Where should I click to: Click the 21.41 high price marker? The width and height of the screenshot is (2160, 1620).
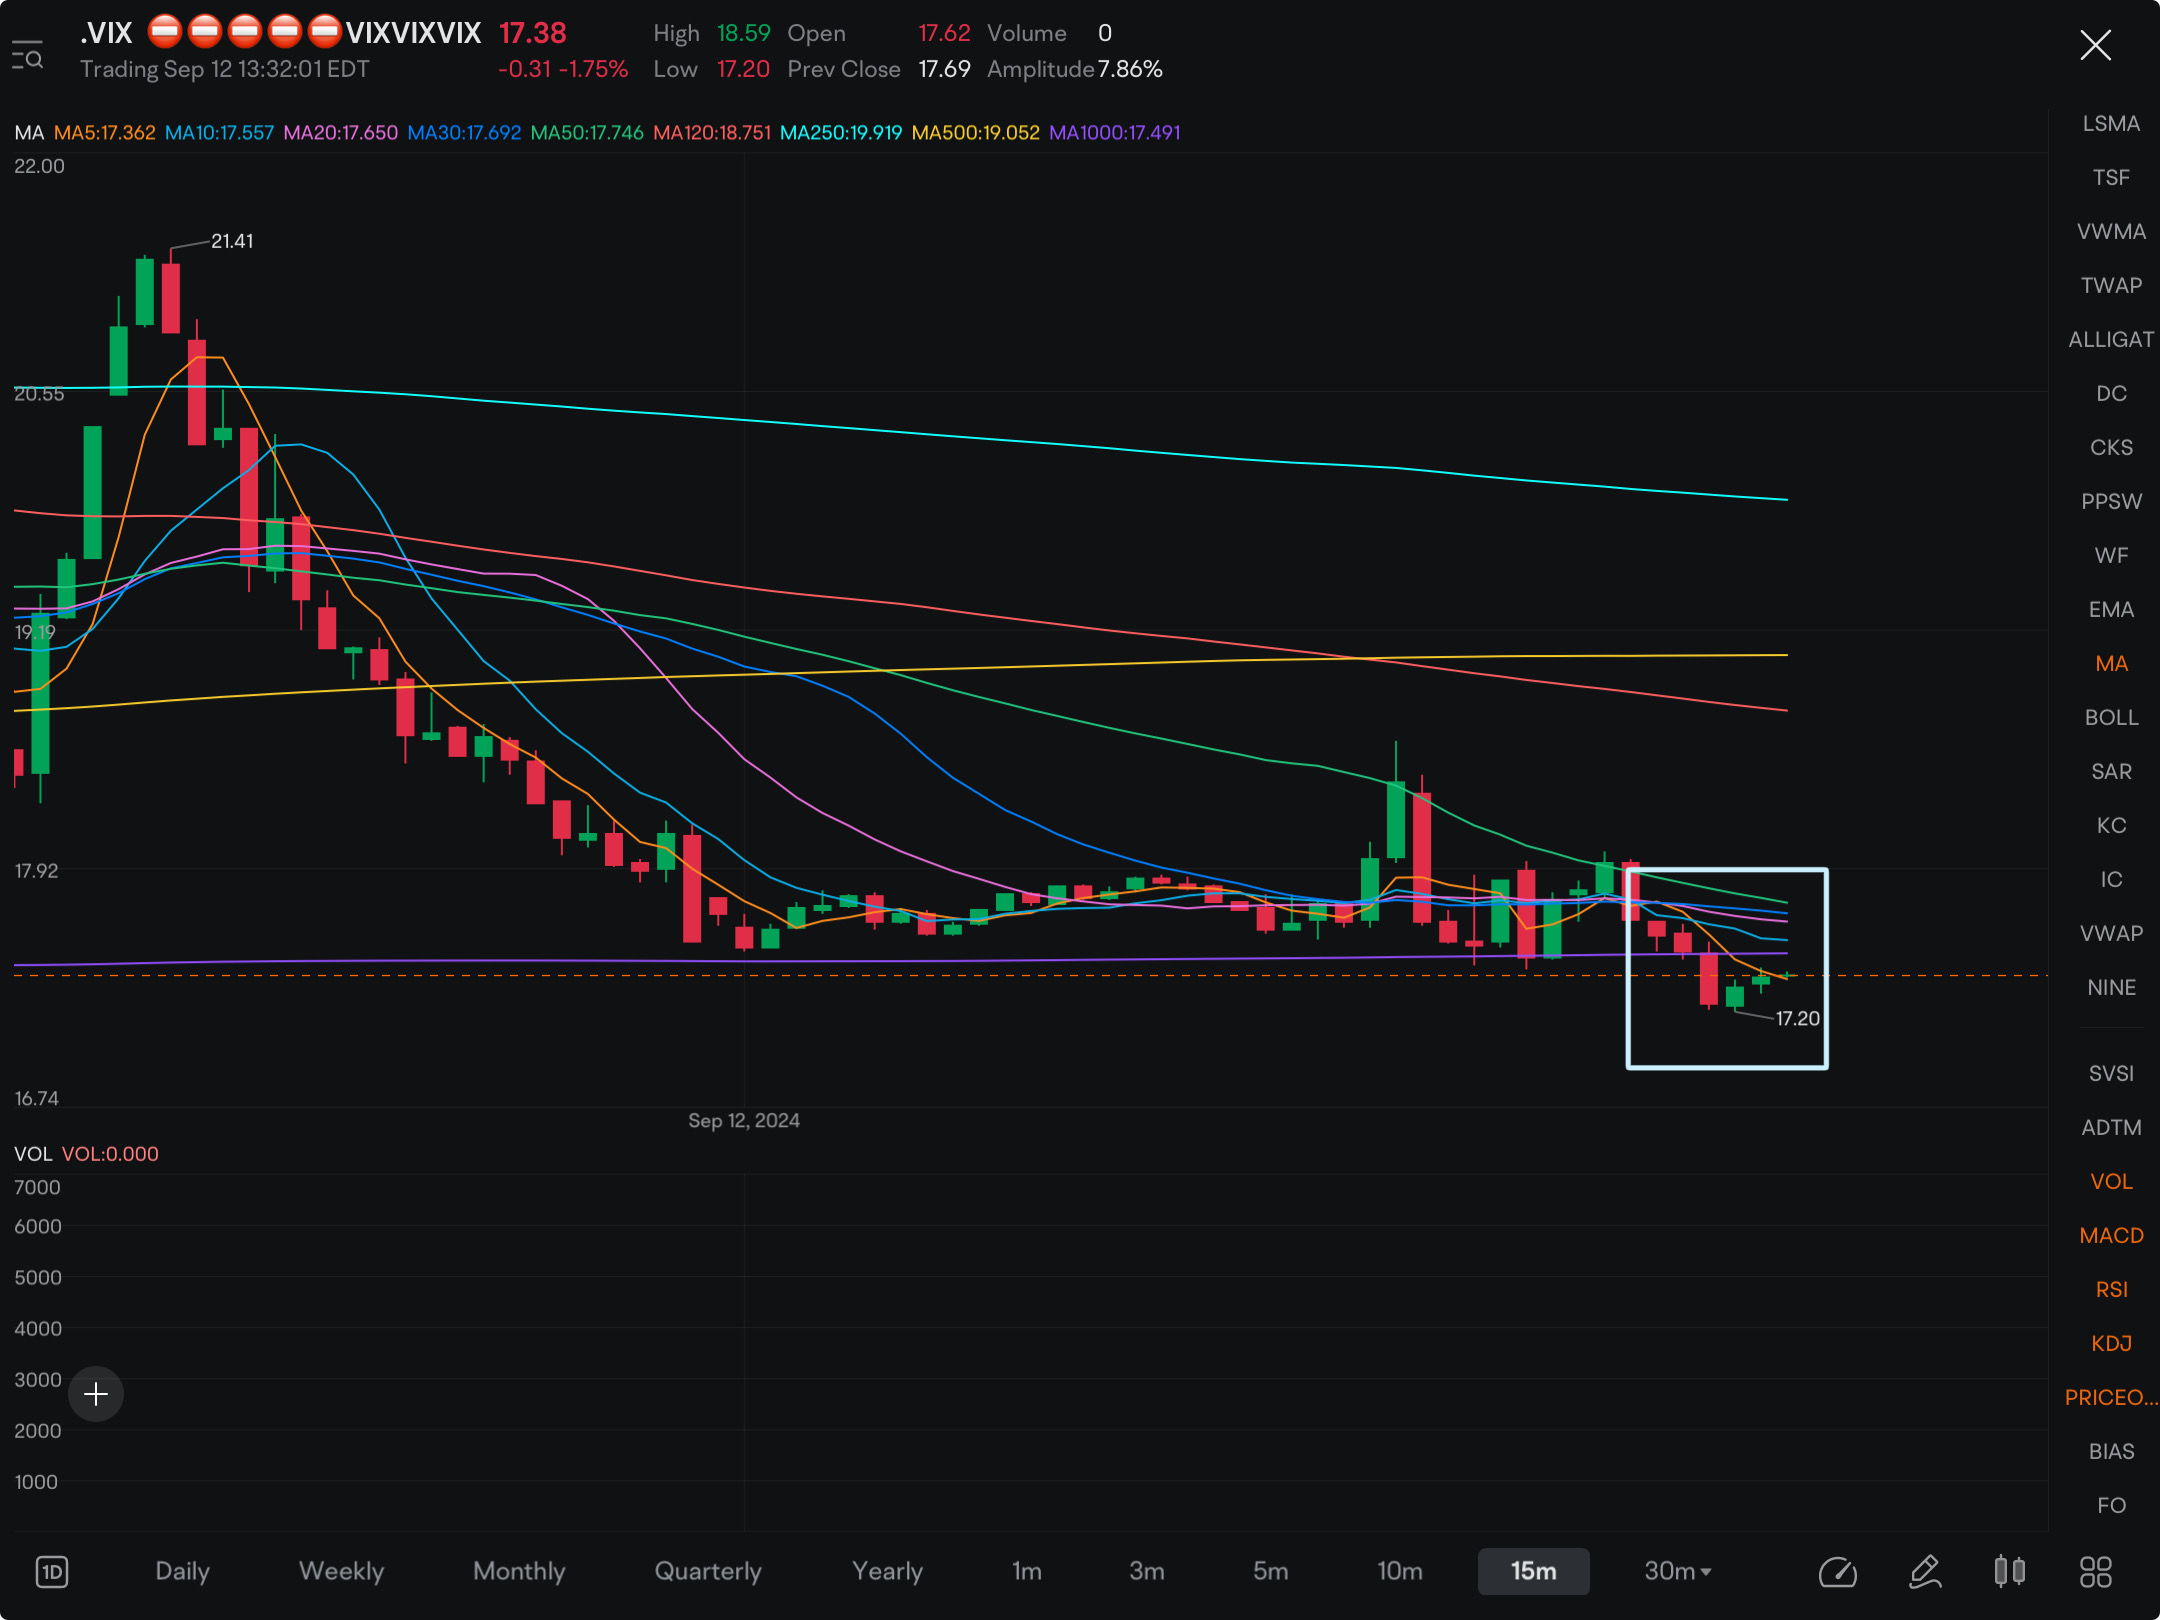point(232,241)
